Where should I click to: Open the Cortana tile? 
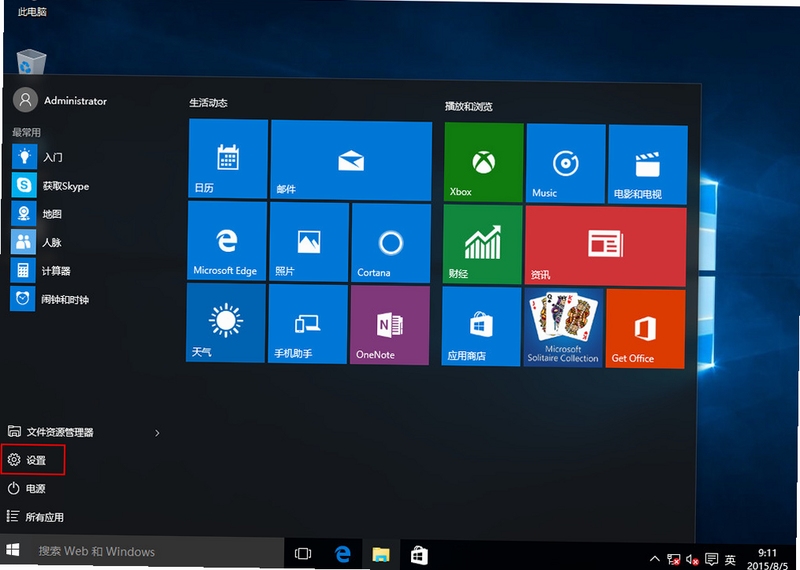[391, 243]
